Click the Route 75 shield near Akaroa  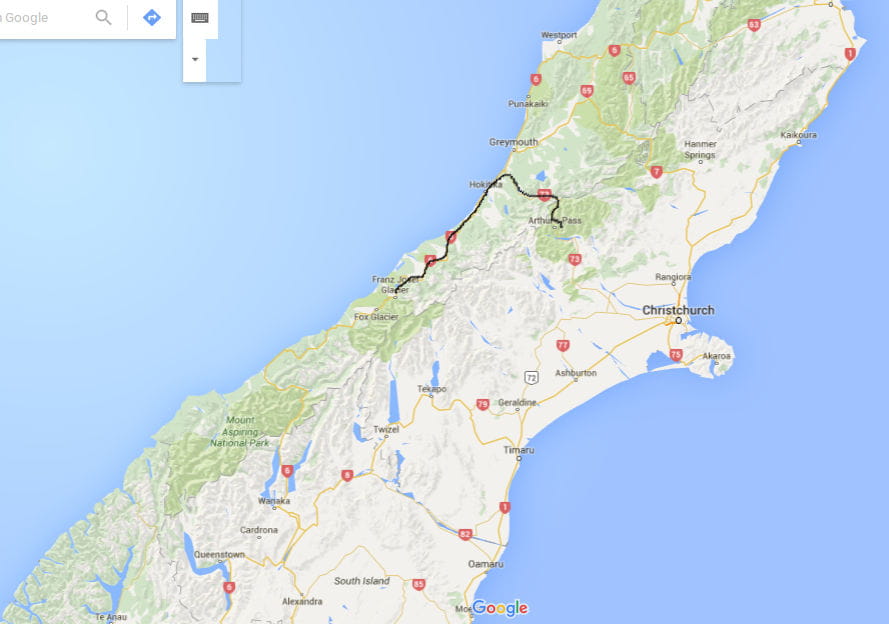[676, 355]
